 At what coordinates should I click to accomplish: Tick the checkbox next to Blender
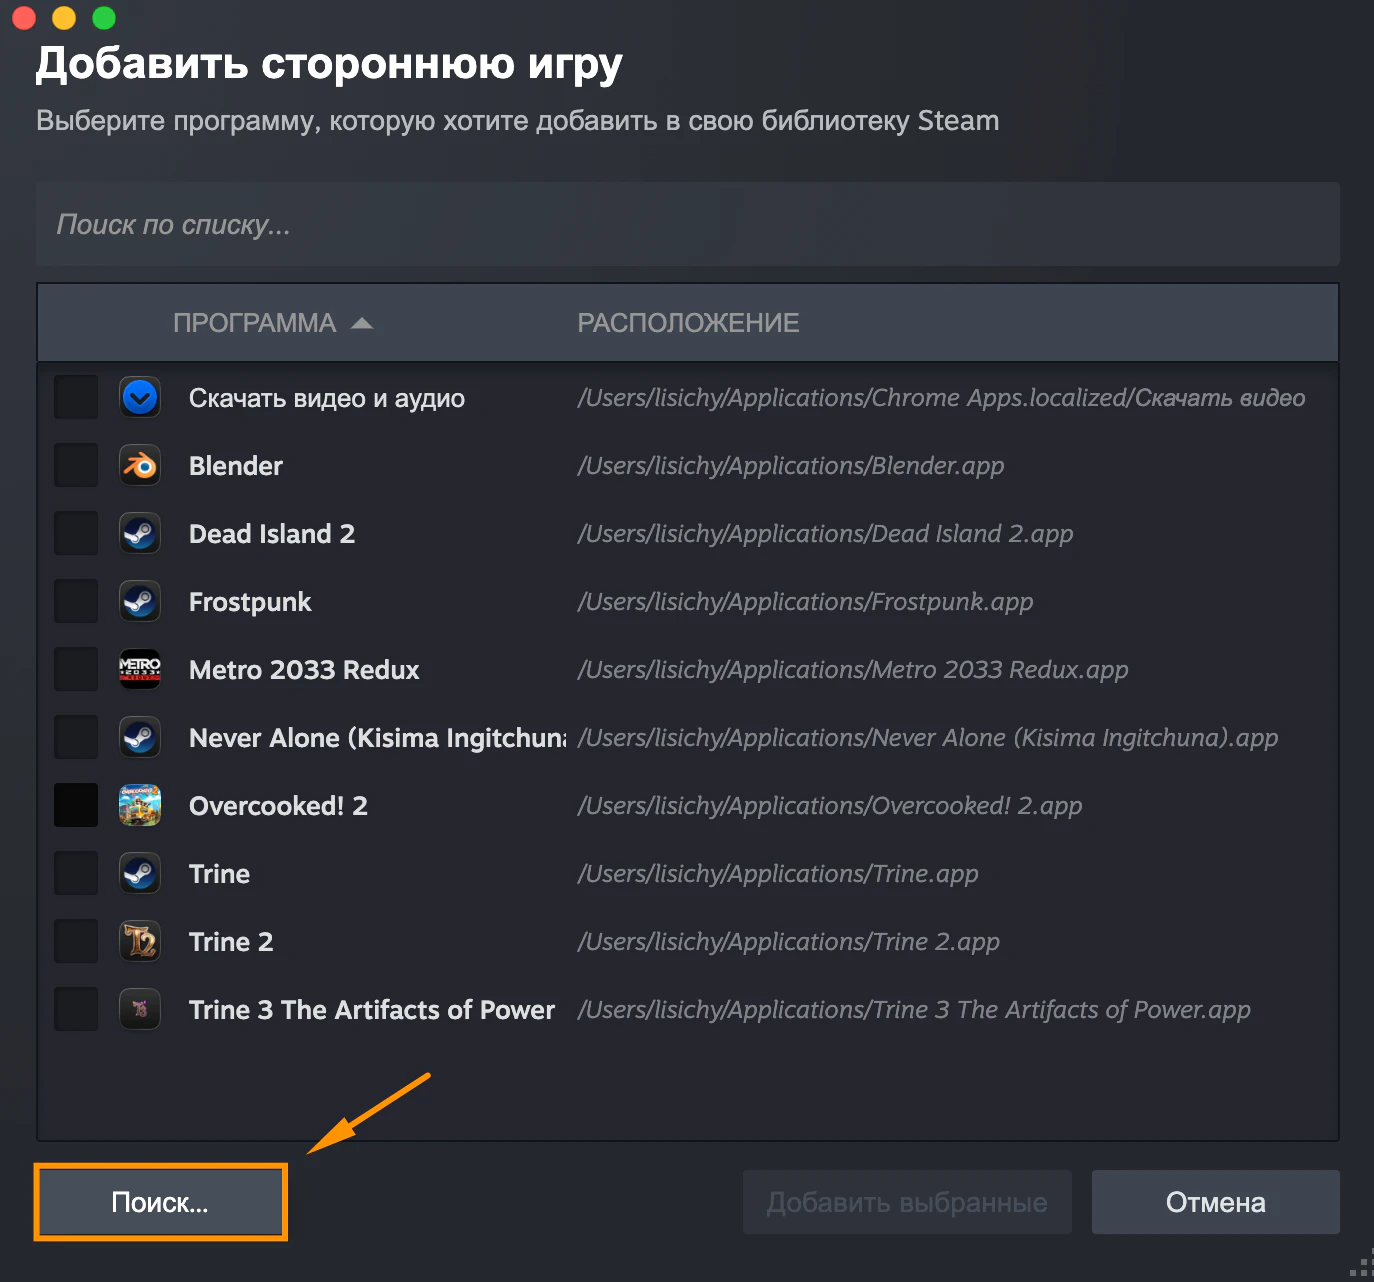(76, 466)
